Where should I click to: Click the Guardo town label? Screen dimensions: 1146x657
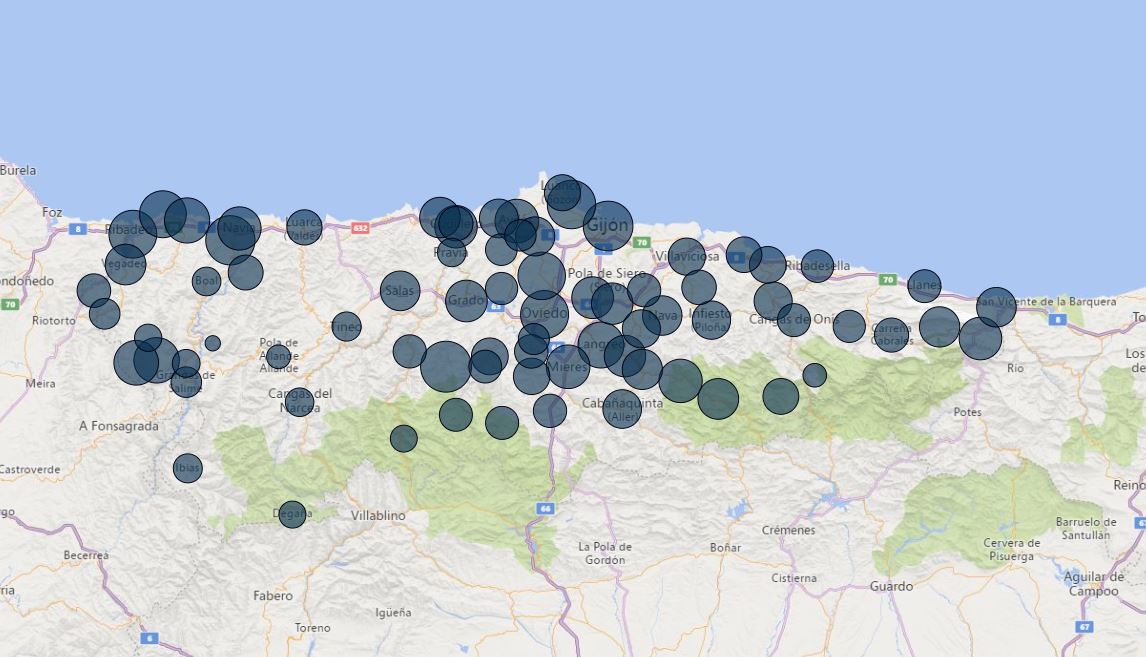pos(891,587)
